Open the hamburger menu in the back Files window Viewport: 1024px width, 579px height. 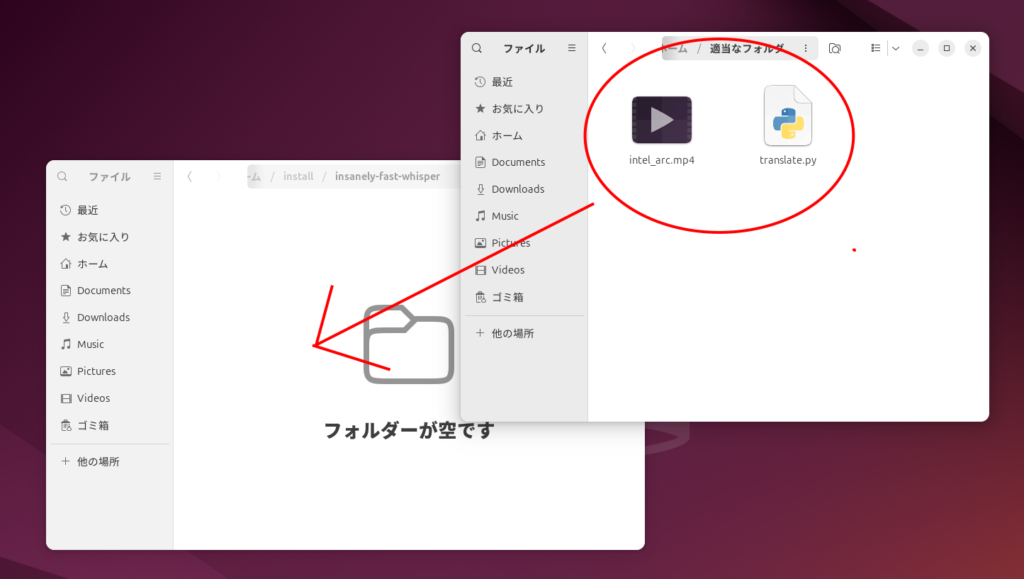pos(157,177)
